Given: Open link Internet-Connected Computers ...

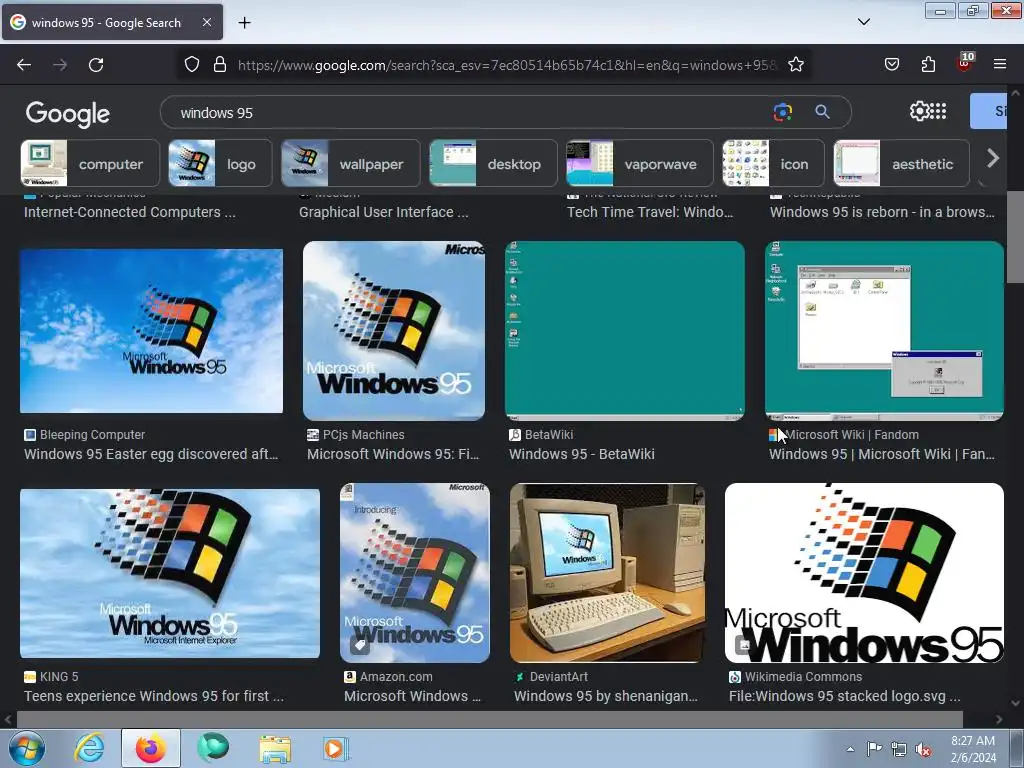Looking at the screenshot, I should pos(129,212).
